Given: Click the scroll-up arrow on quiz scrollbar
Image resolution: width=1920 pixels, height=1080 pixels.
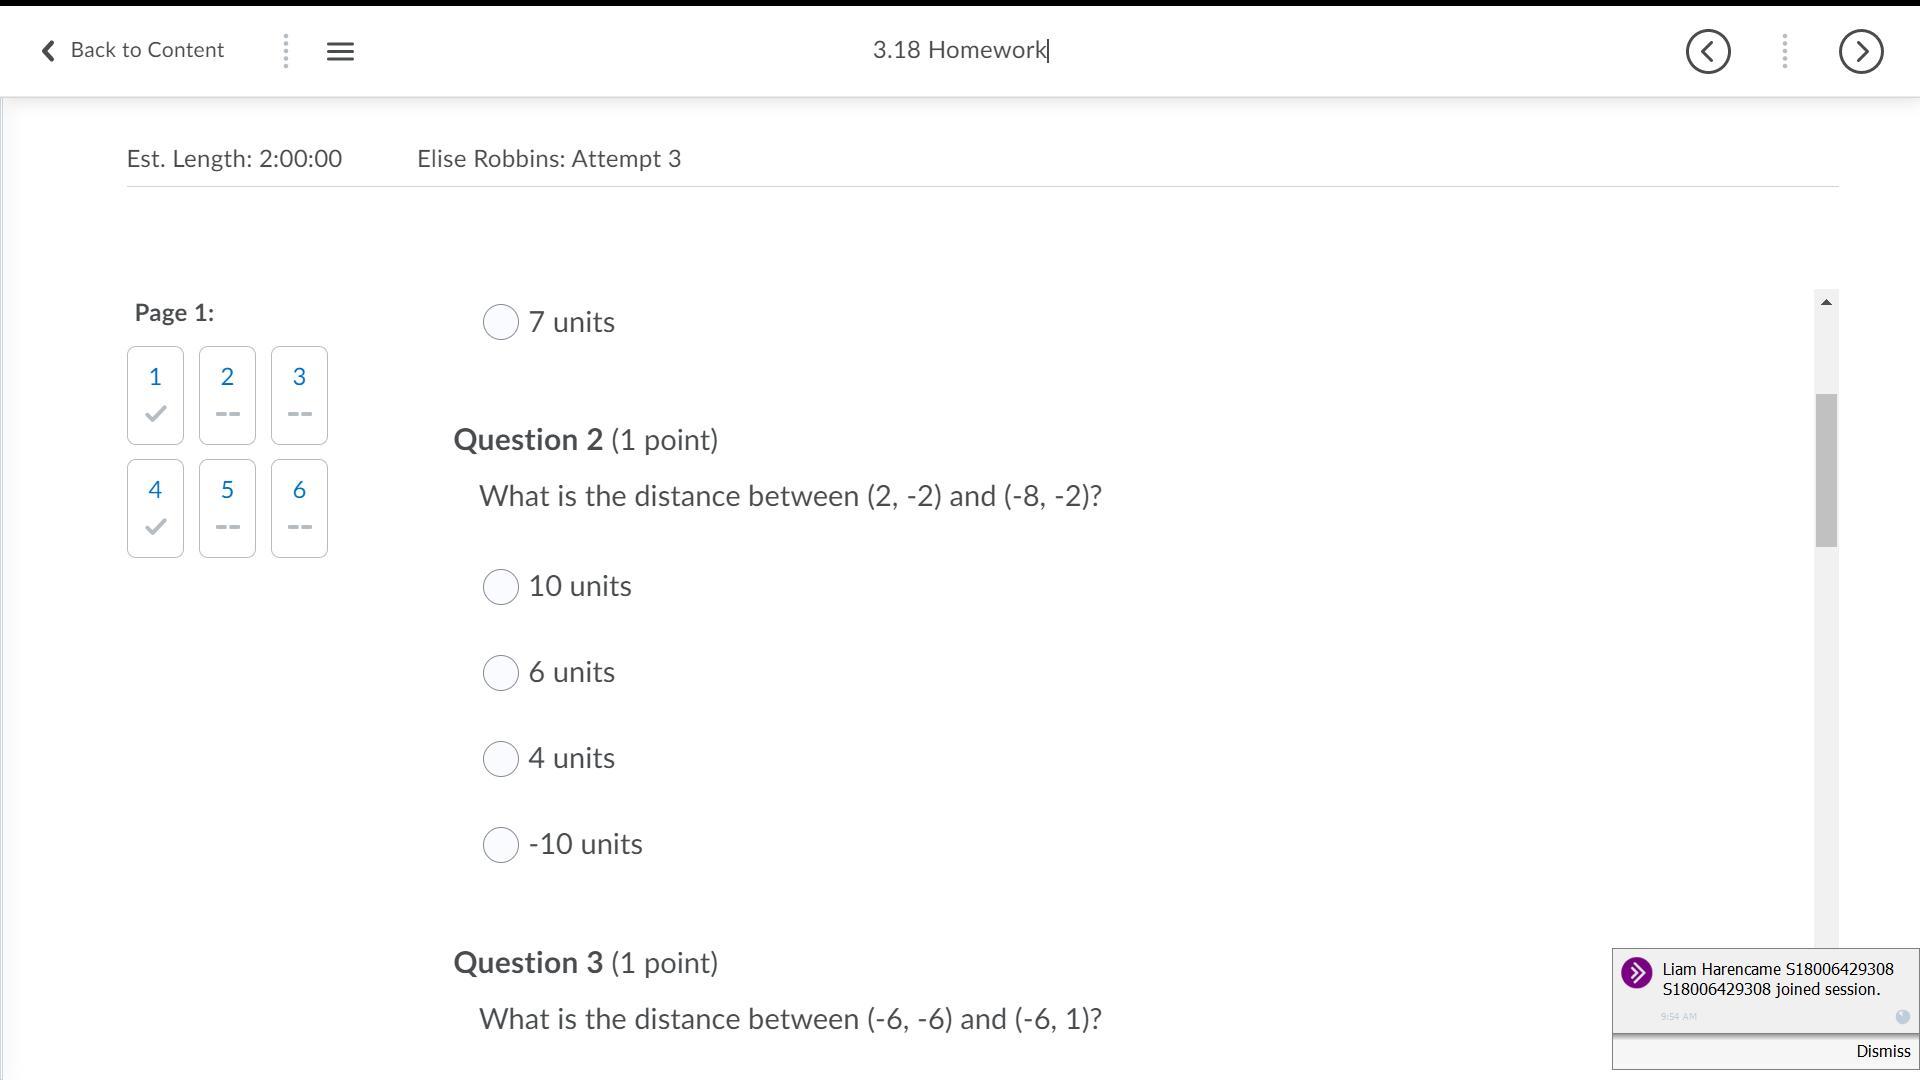Looking at the screenshot, I should coord(1826,302).
